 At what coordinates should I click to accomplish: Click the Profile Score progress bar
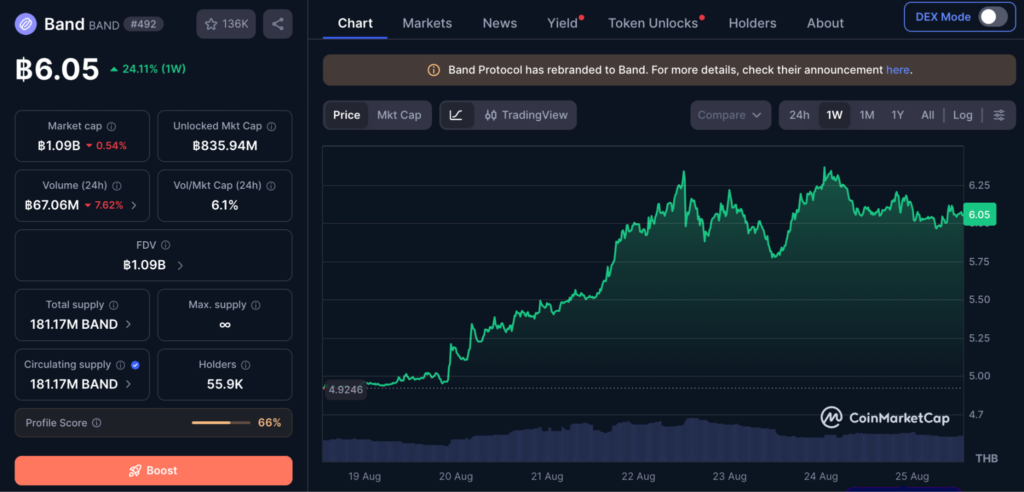coord(221,423)
